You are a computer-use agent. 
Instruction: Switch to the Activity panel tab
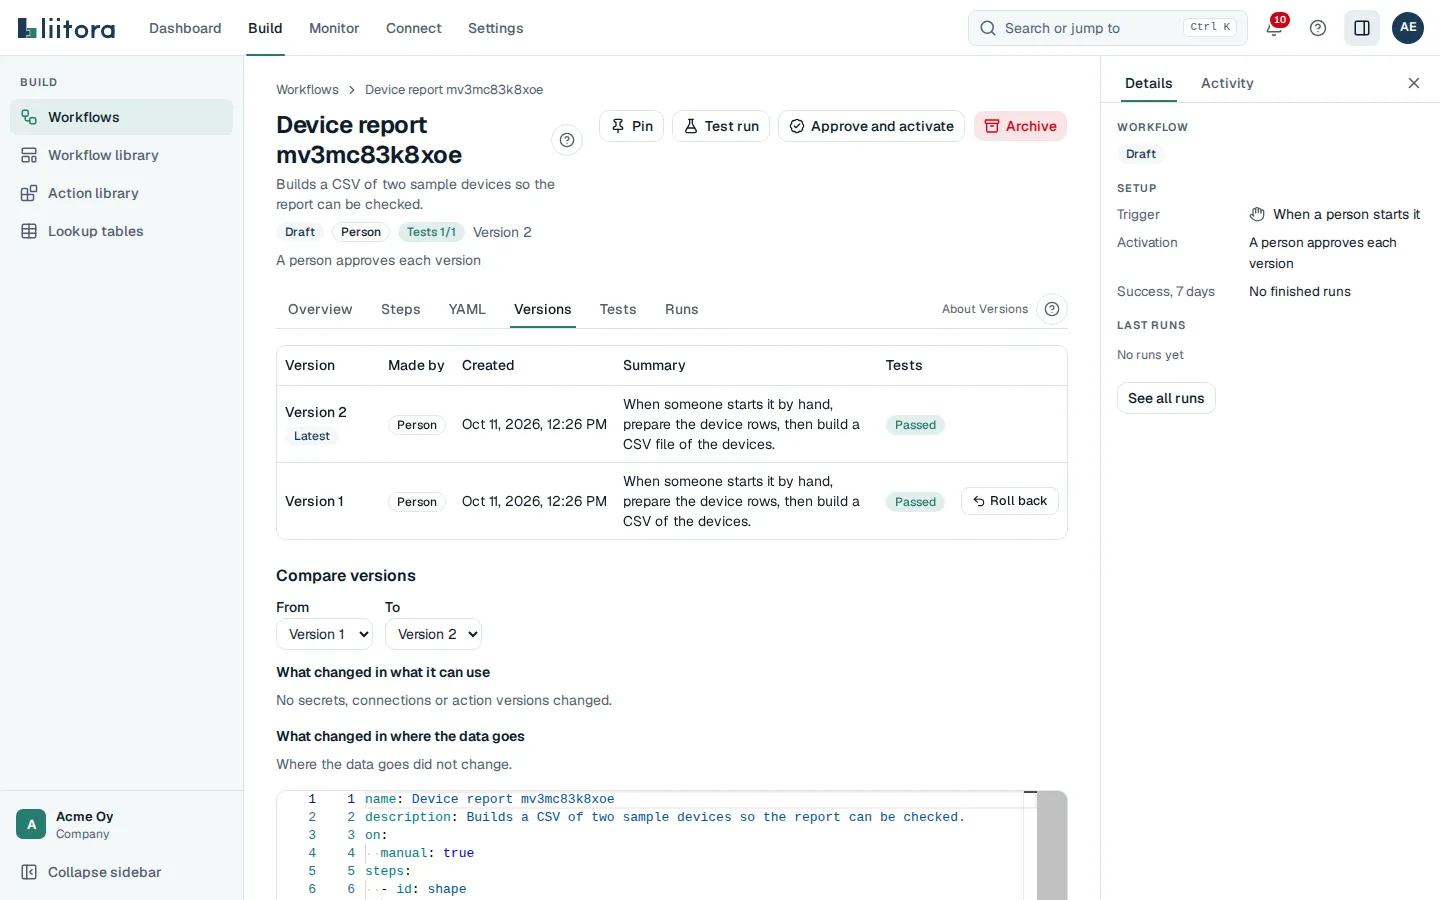[x=1227, y=83]
